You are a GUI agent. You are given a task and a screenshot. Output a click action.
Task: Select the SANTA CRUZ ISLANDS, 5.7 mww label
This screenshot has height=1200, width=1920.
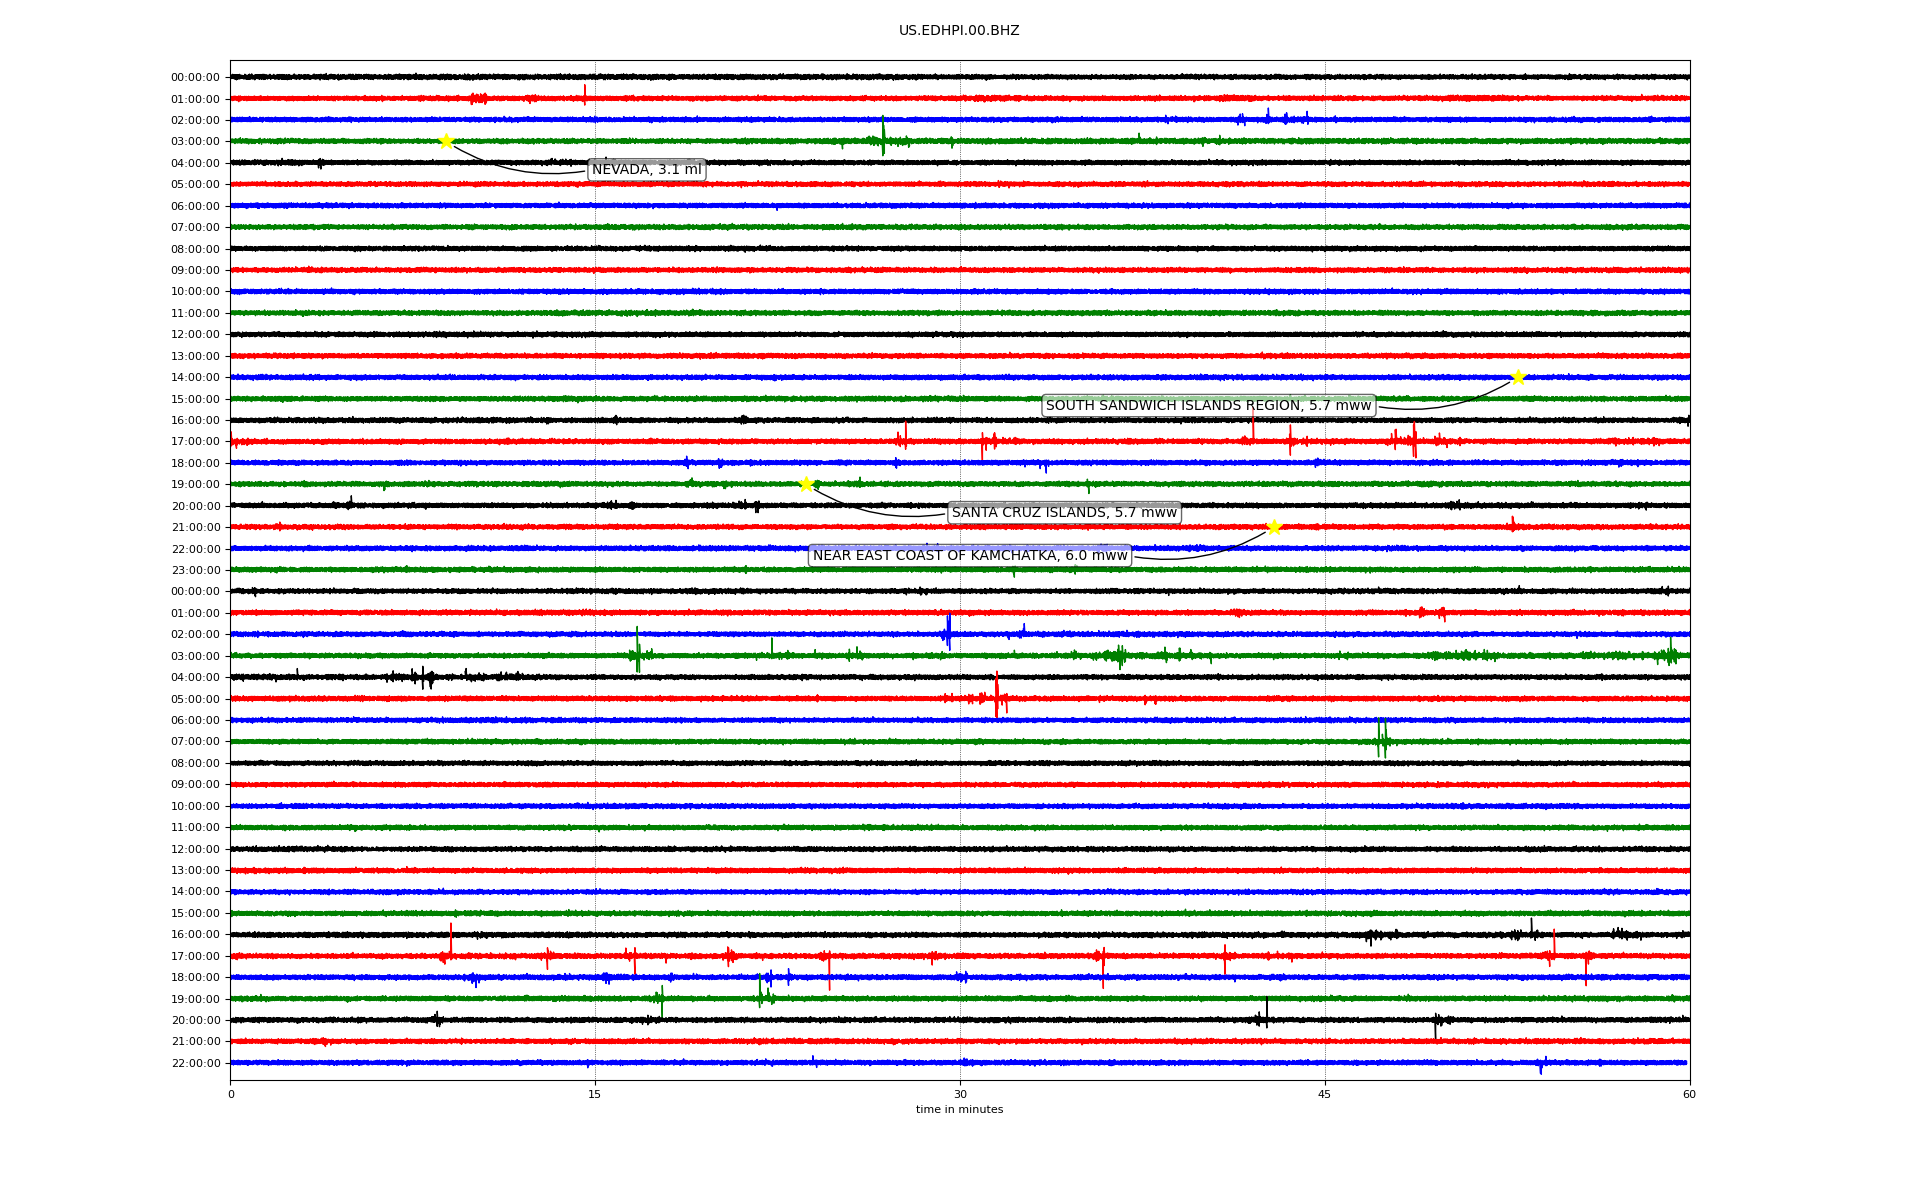click(1064, 513)
